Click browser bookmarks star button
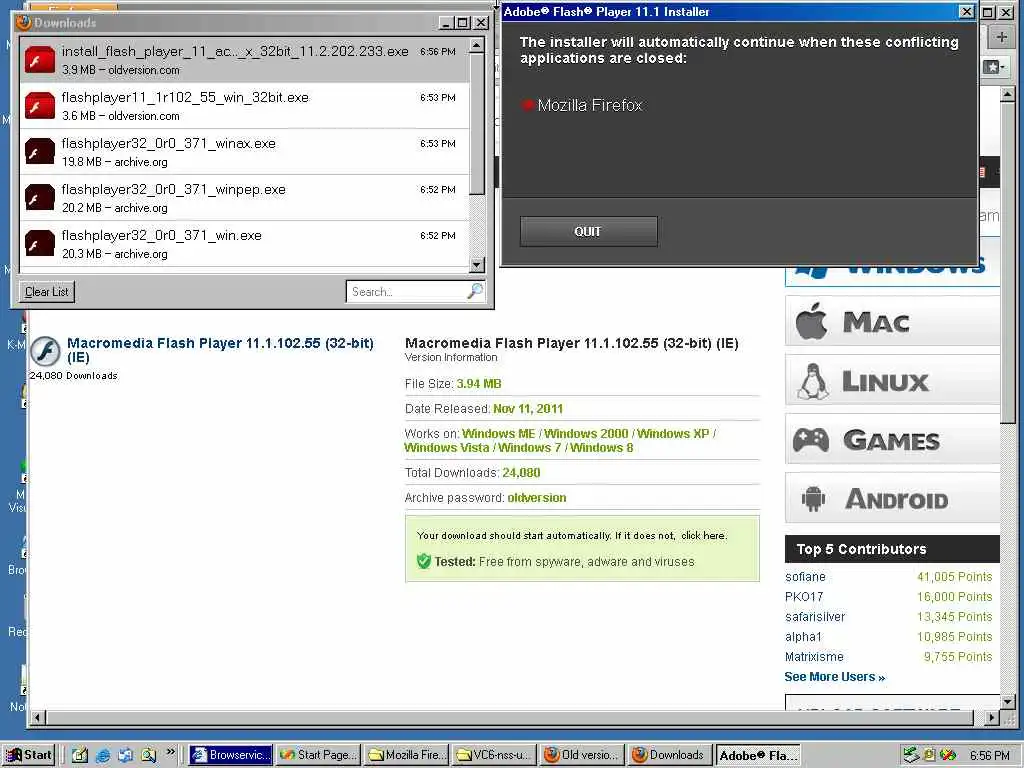The height and width of the screenshot is (768, 1024). point(994,67)
